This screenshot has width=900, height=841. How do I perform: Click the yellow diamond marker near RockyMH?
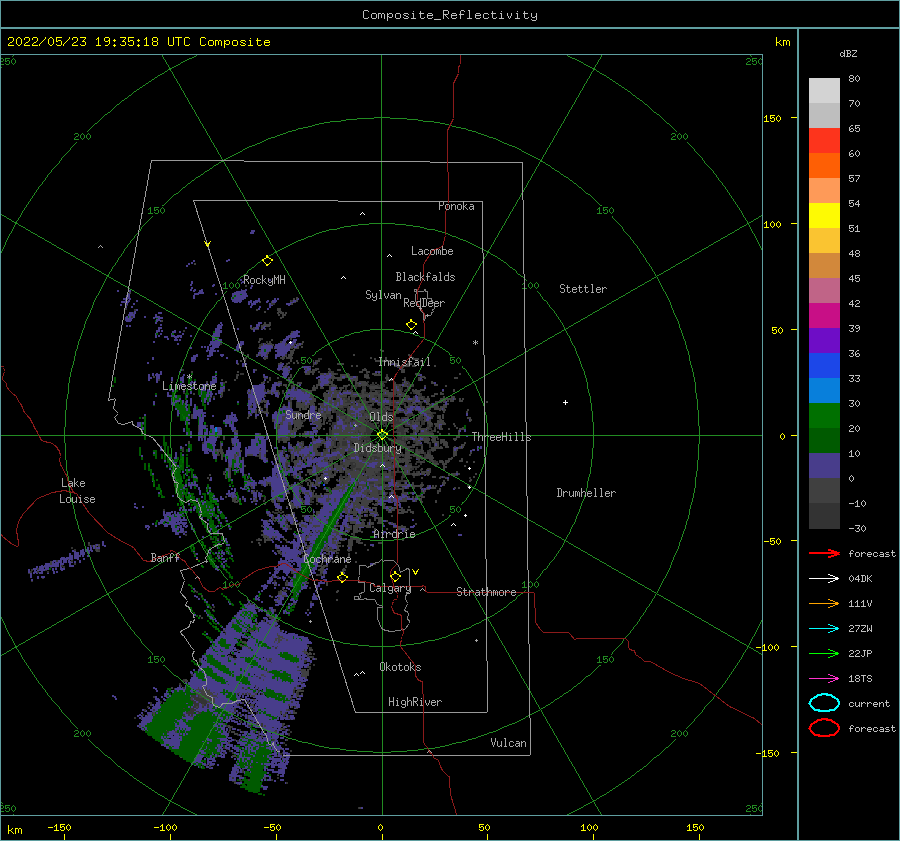coord(267,261)
